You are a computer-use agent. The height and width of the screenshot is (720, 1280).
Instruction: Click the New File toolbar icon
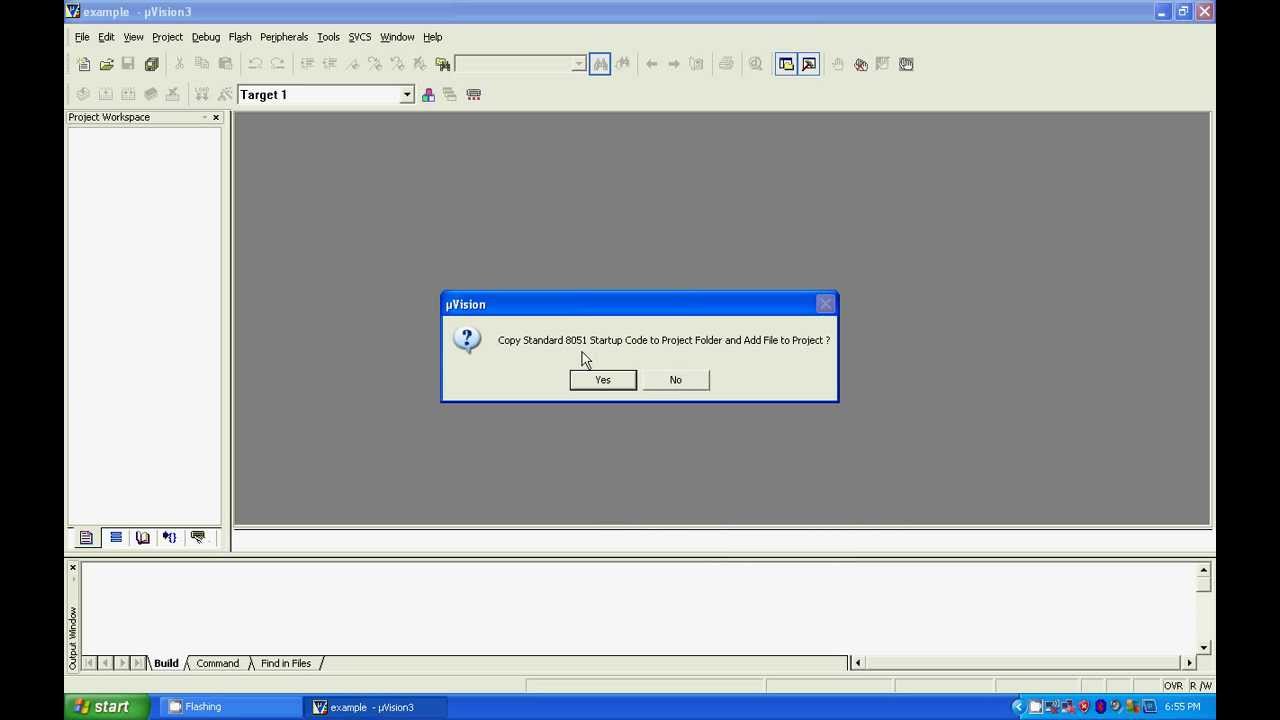click(x=83, y=64)
